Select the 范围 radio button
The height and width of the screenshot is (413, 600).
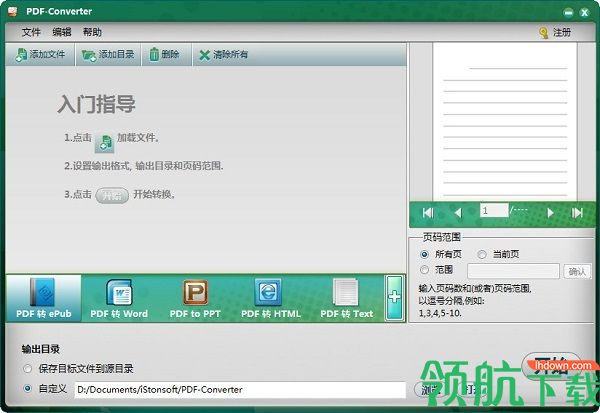pyautogui.click(x=424, y=270)
